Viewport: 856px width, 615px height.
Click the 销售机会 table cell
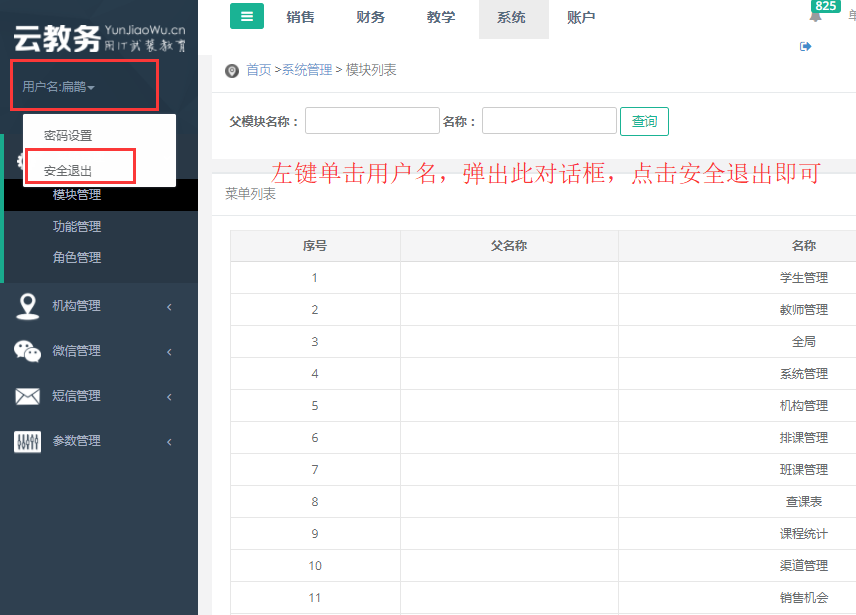tap(804, 598)
